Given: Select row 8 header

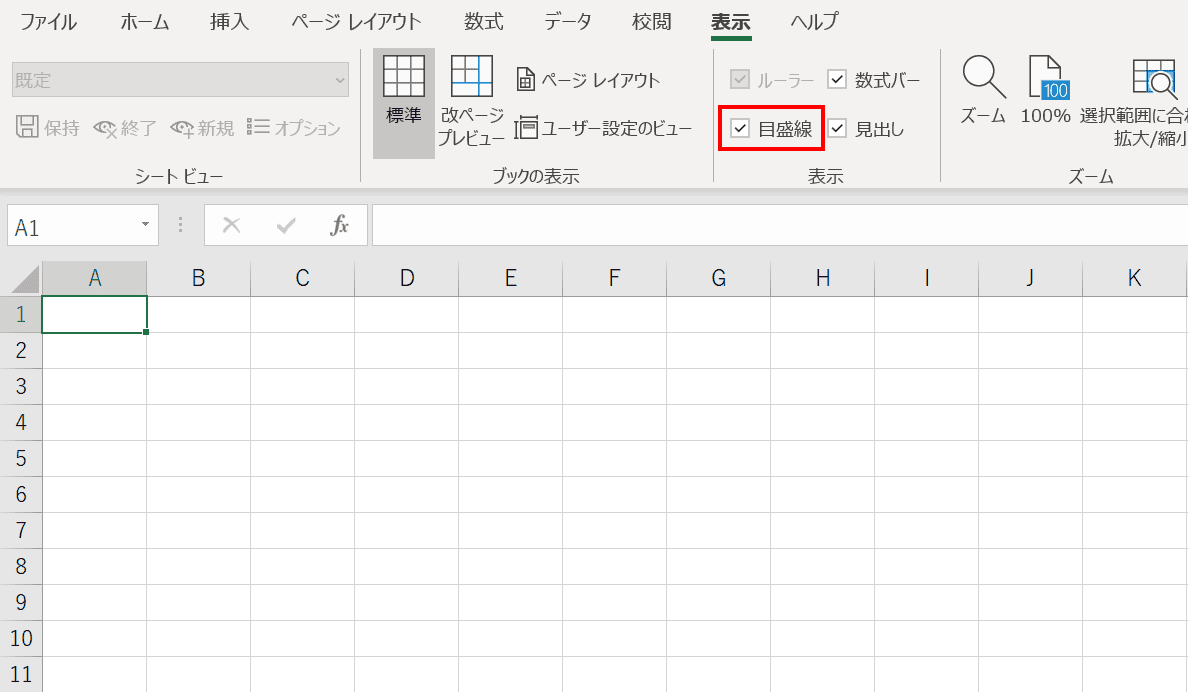Looking at the screenshot, I should tap(21, 566).
